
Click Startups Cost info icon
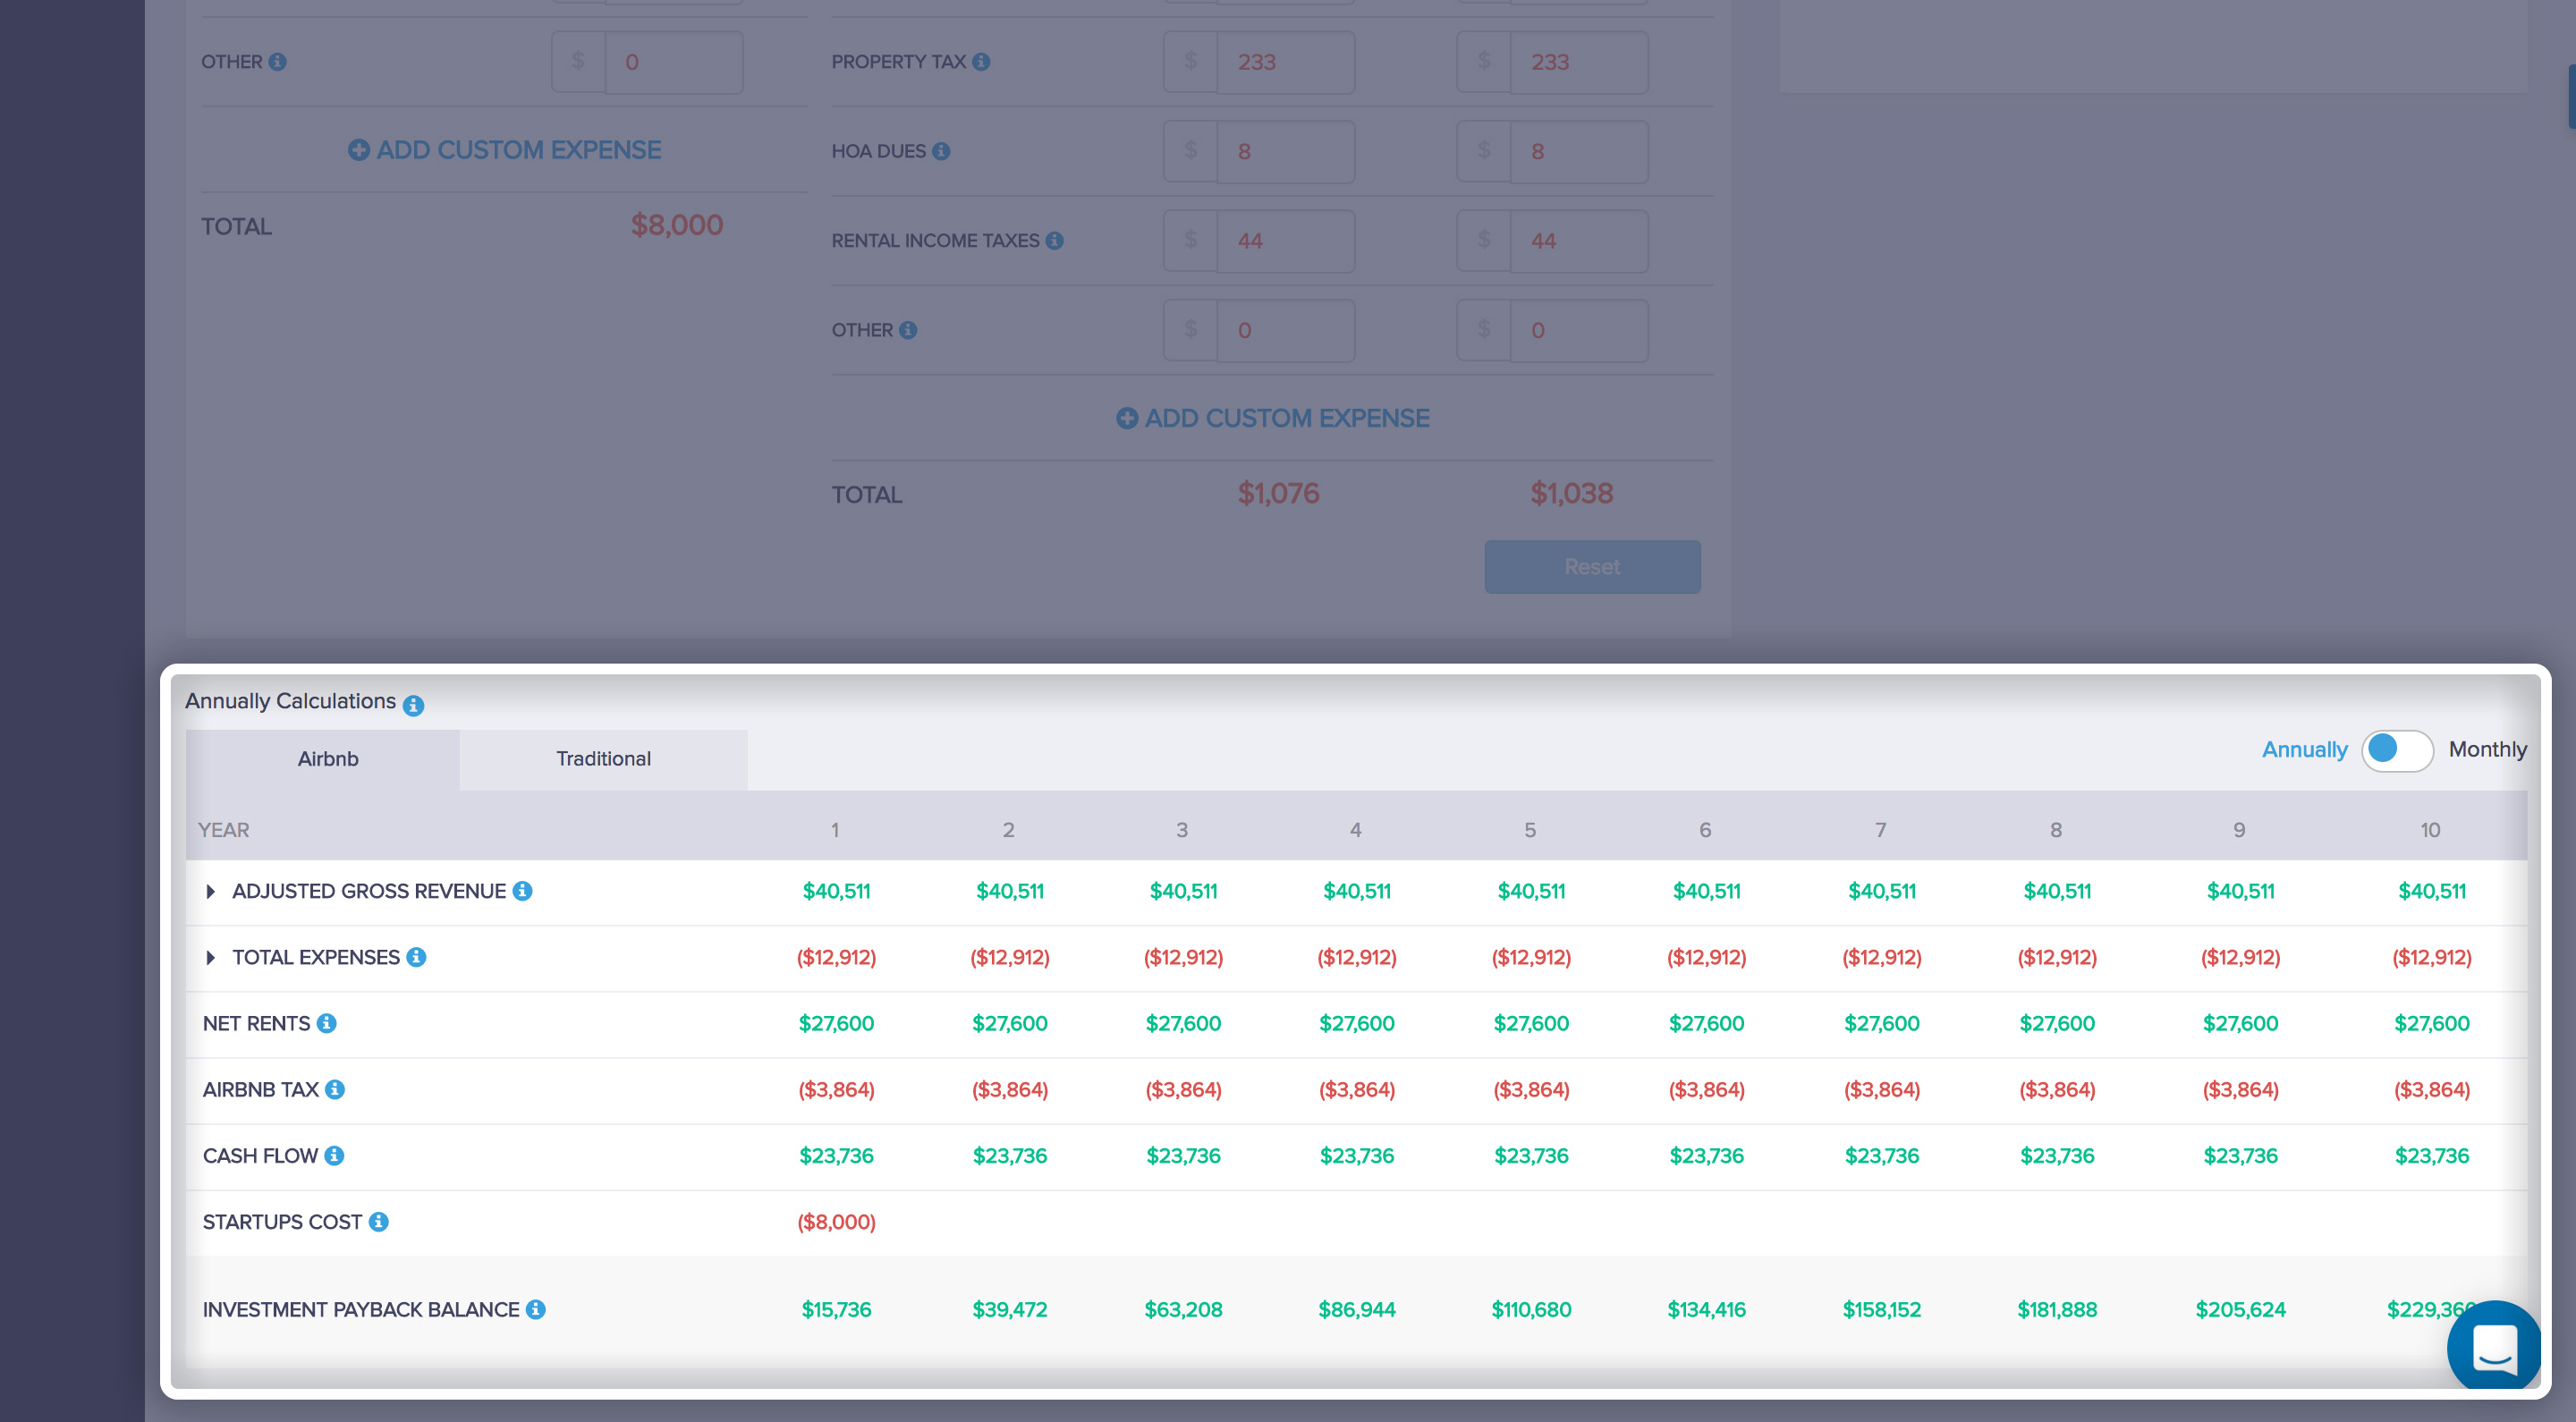pos(378,1221)
